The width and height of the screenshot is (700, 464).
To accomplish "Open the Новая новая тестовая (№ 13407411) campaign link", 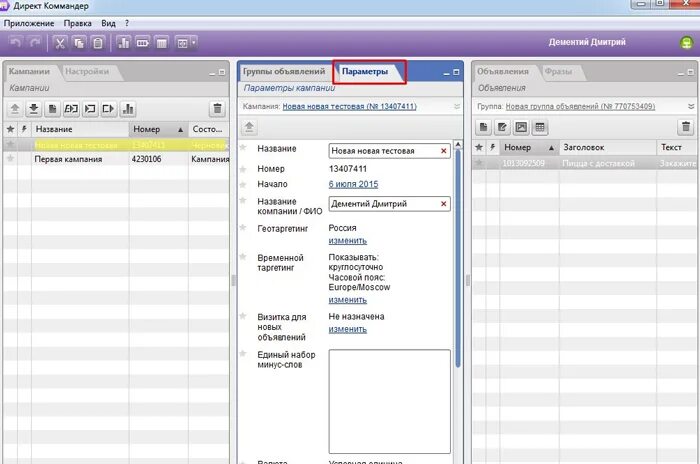I will [x=350, y=106].
